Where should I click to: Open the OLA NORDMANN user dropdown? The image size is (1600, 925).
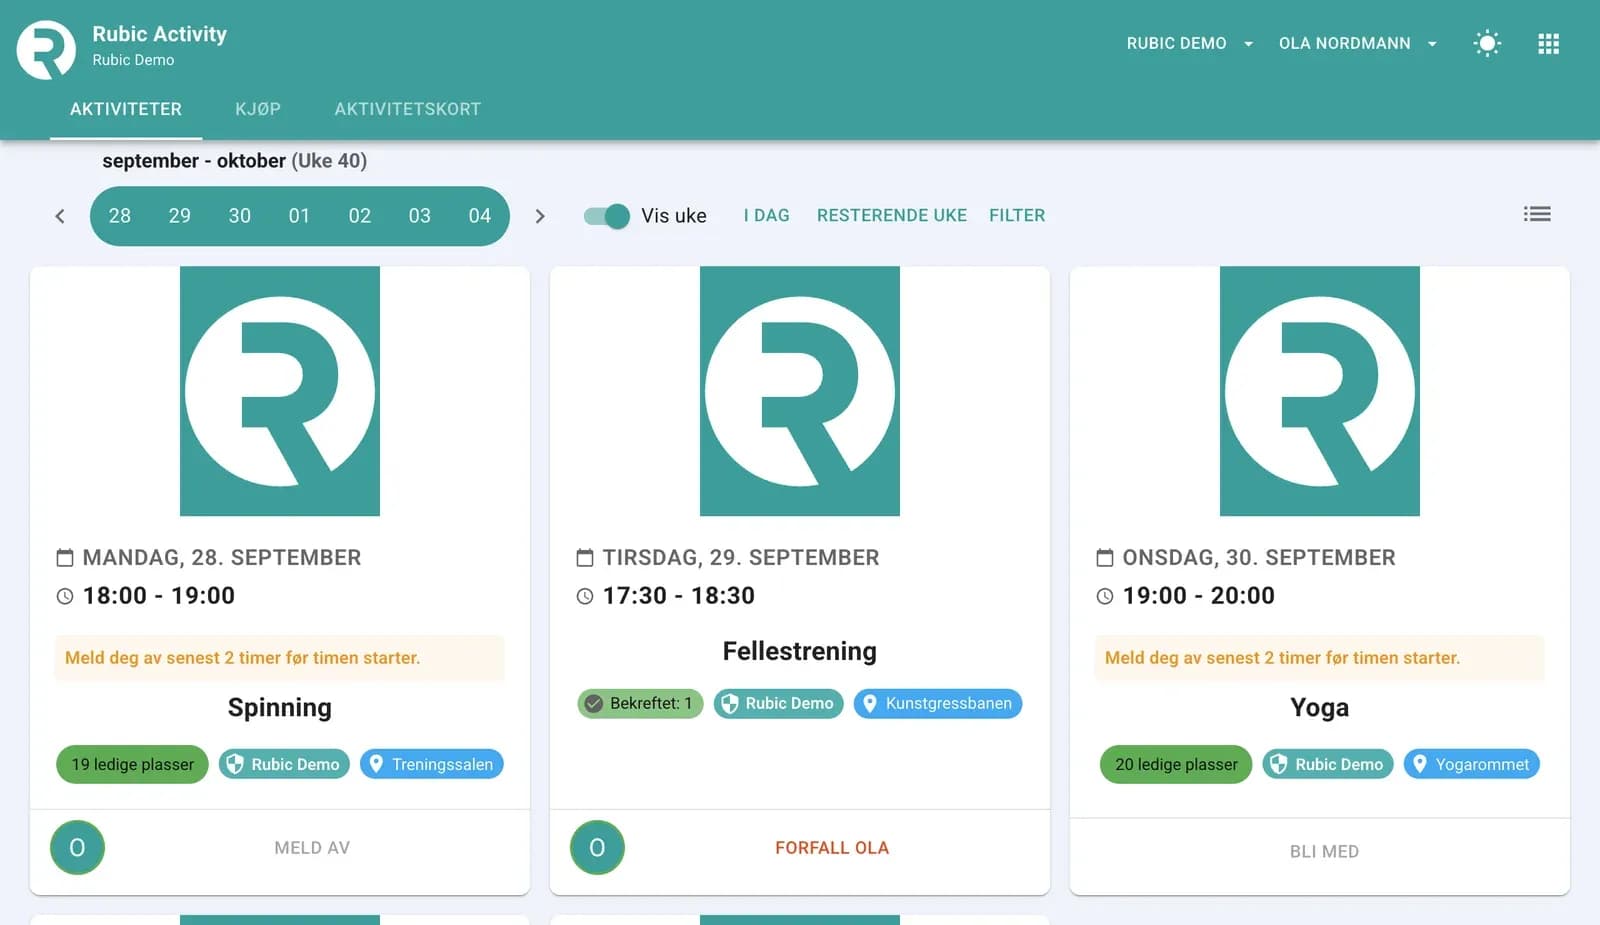tap(1358, 43)
